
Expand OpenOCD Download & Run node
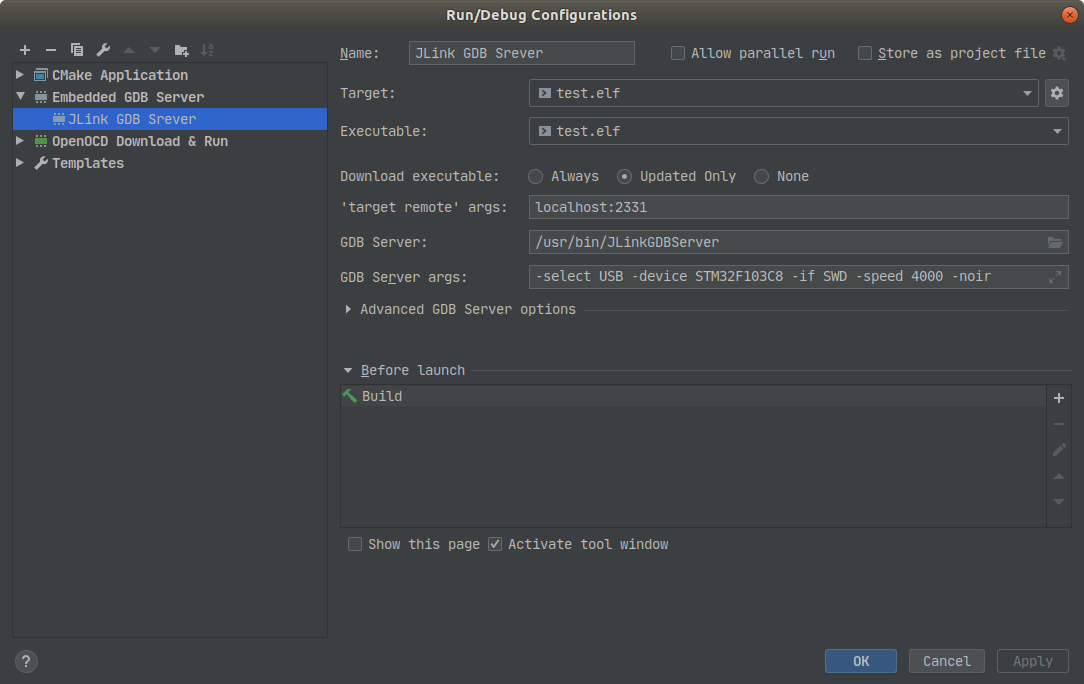click(20, 140)
